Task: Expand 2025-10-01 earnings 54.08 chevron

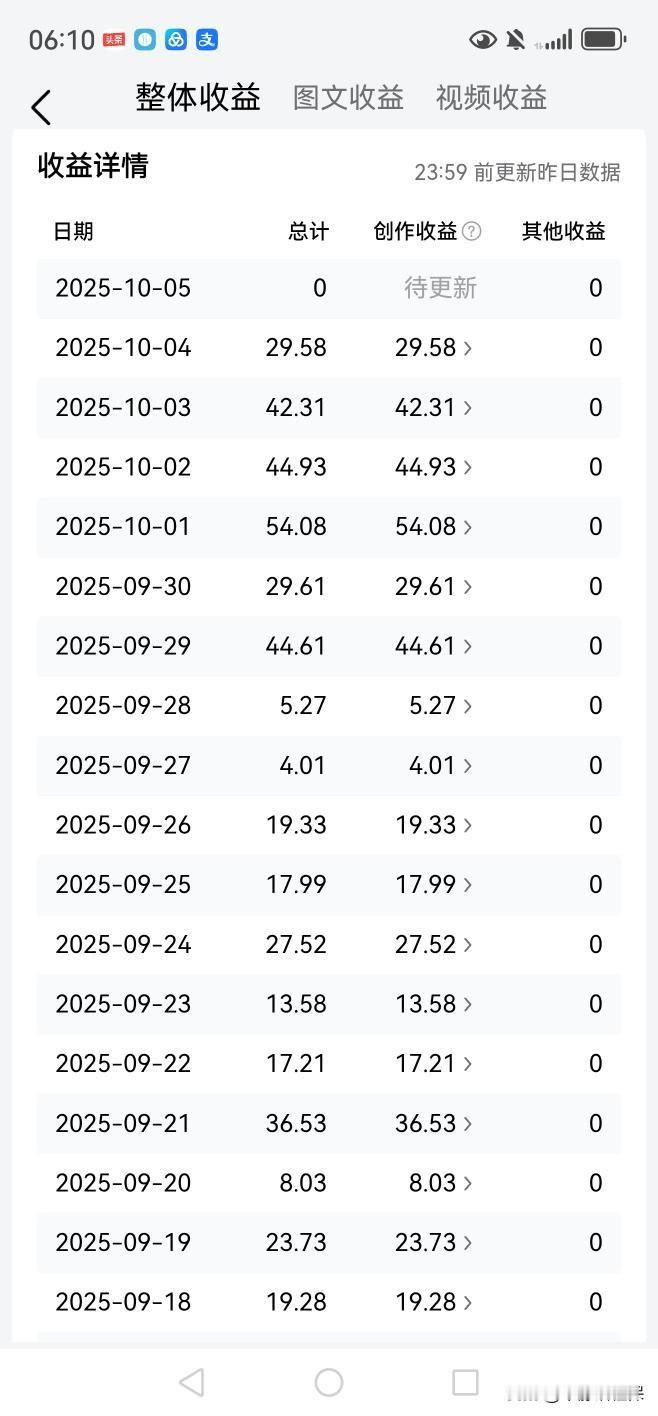Action: pyautogui.click(x=468, y=527)
